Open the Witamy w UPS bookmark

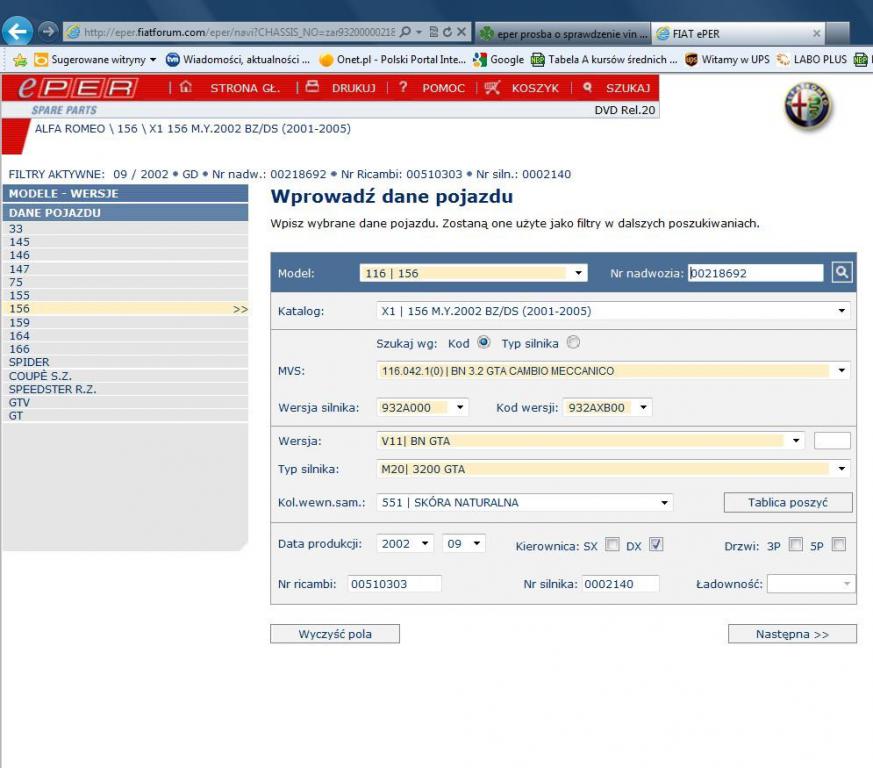point(727,60)
